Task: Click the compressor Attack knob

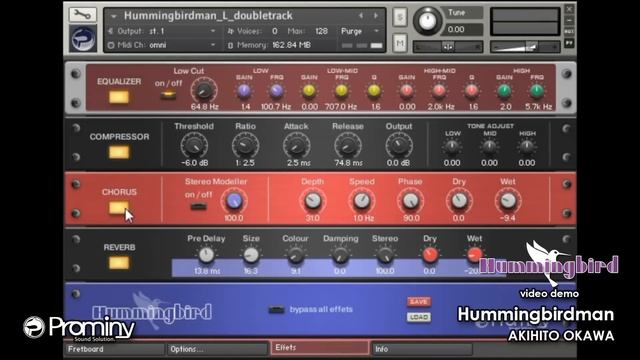Action: click(296, 146)
